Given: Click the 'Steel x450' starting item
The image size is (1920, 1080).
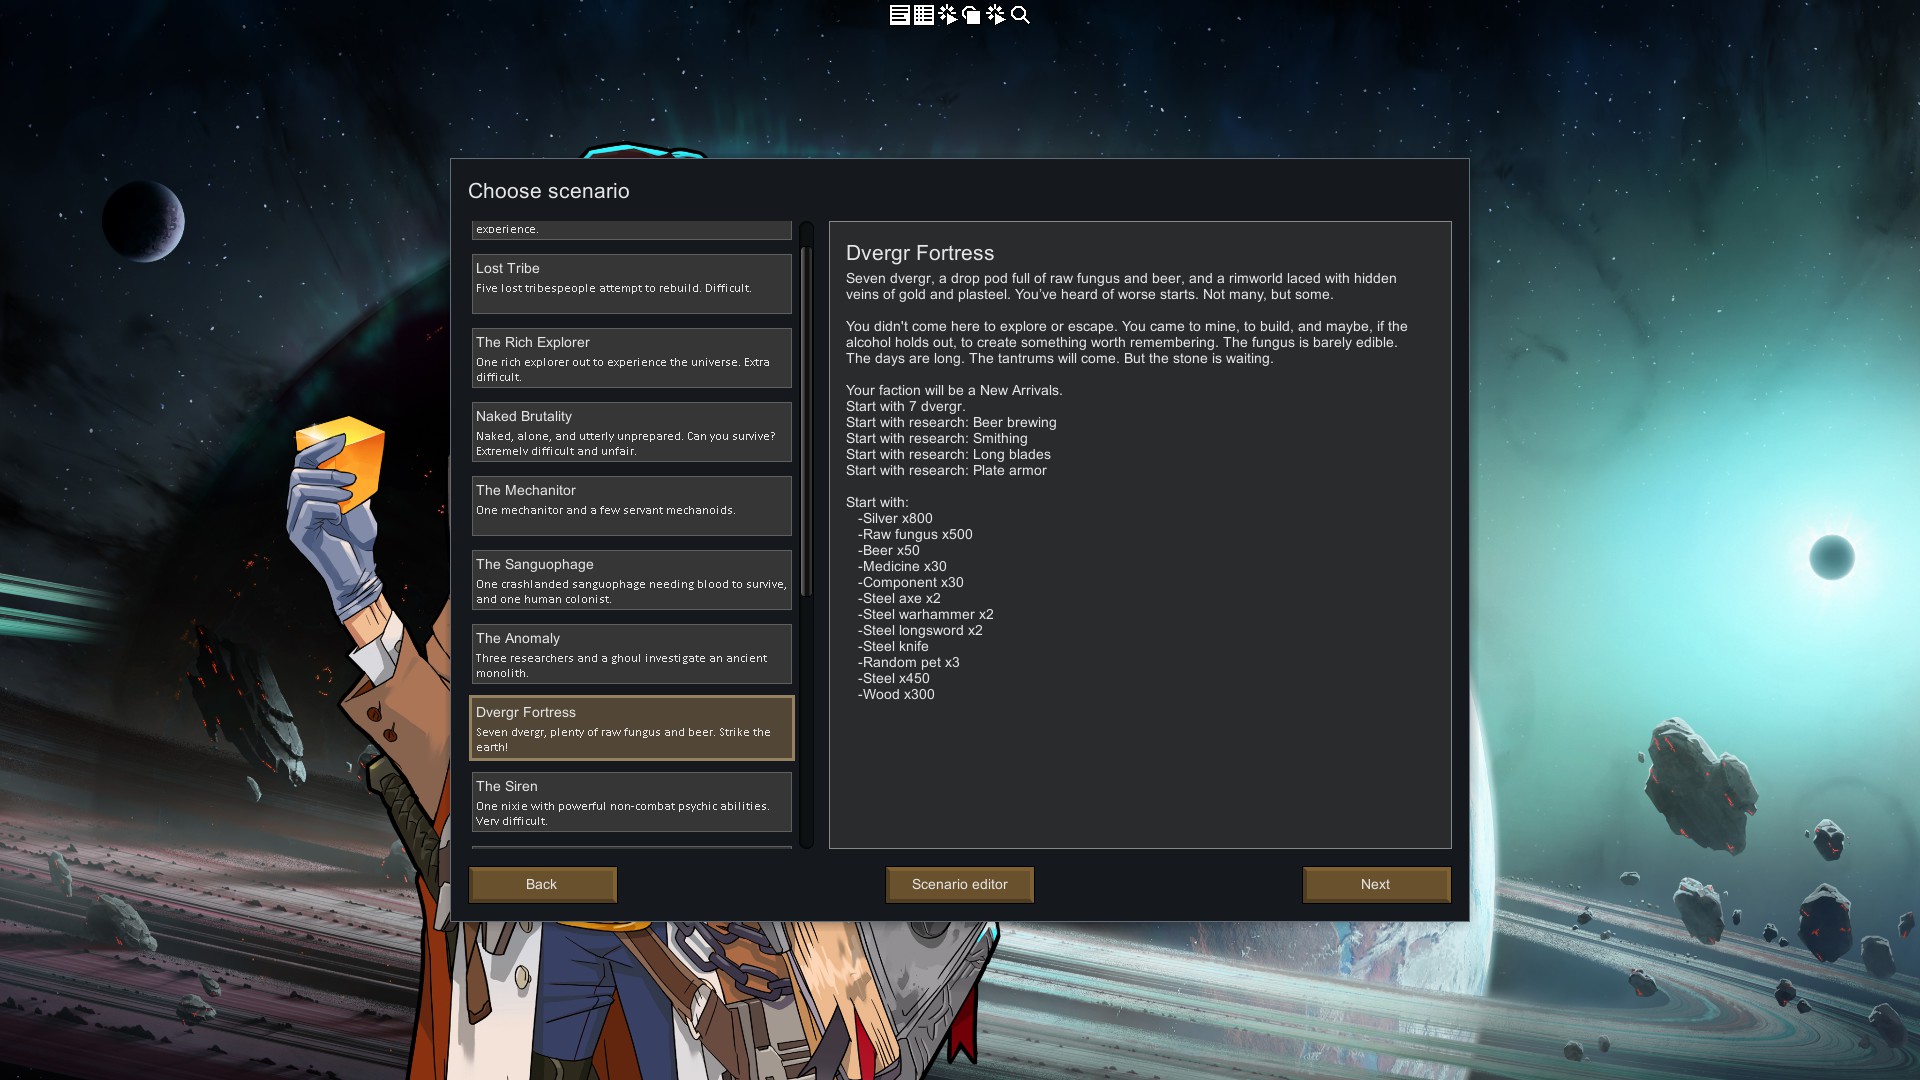Looking at the screenshot, I should 894,678.
